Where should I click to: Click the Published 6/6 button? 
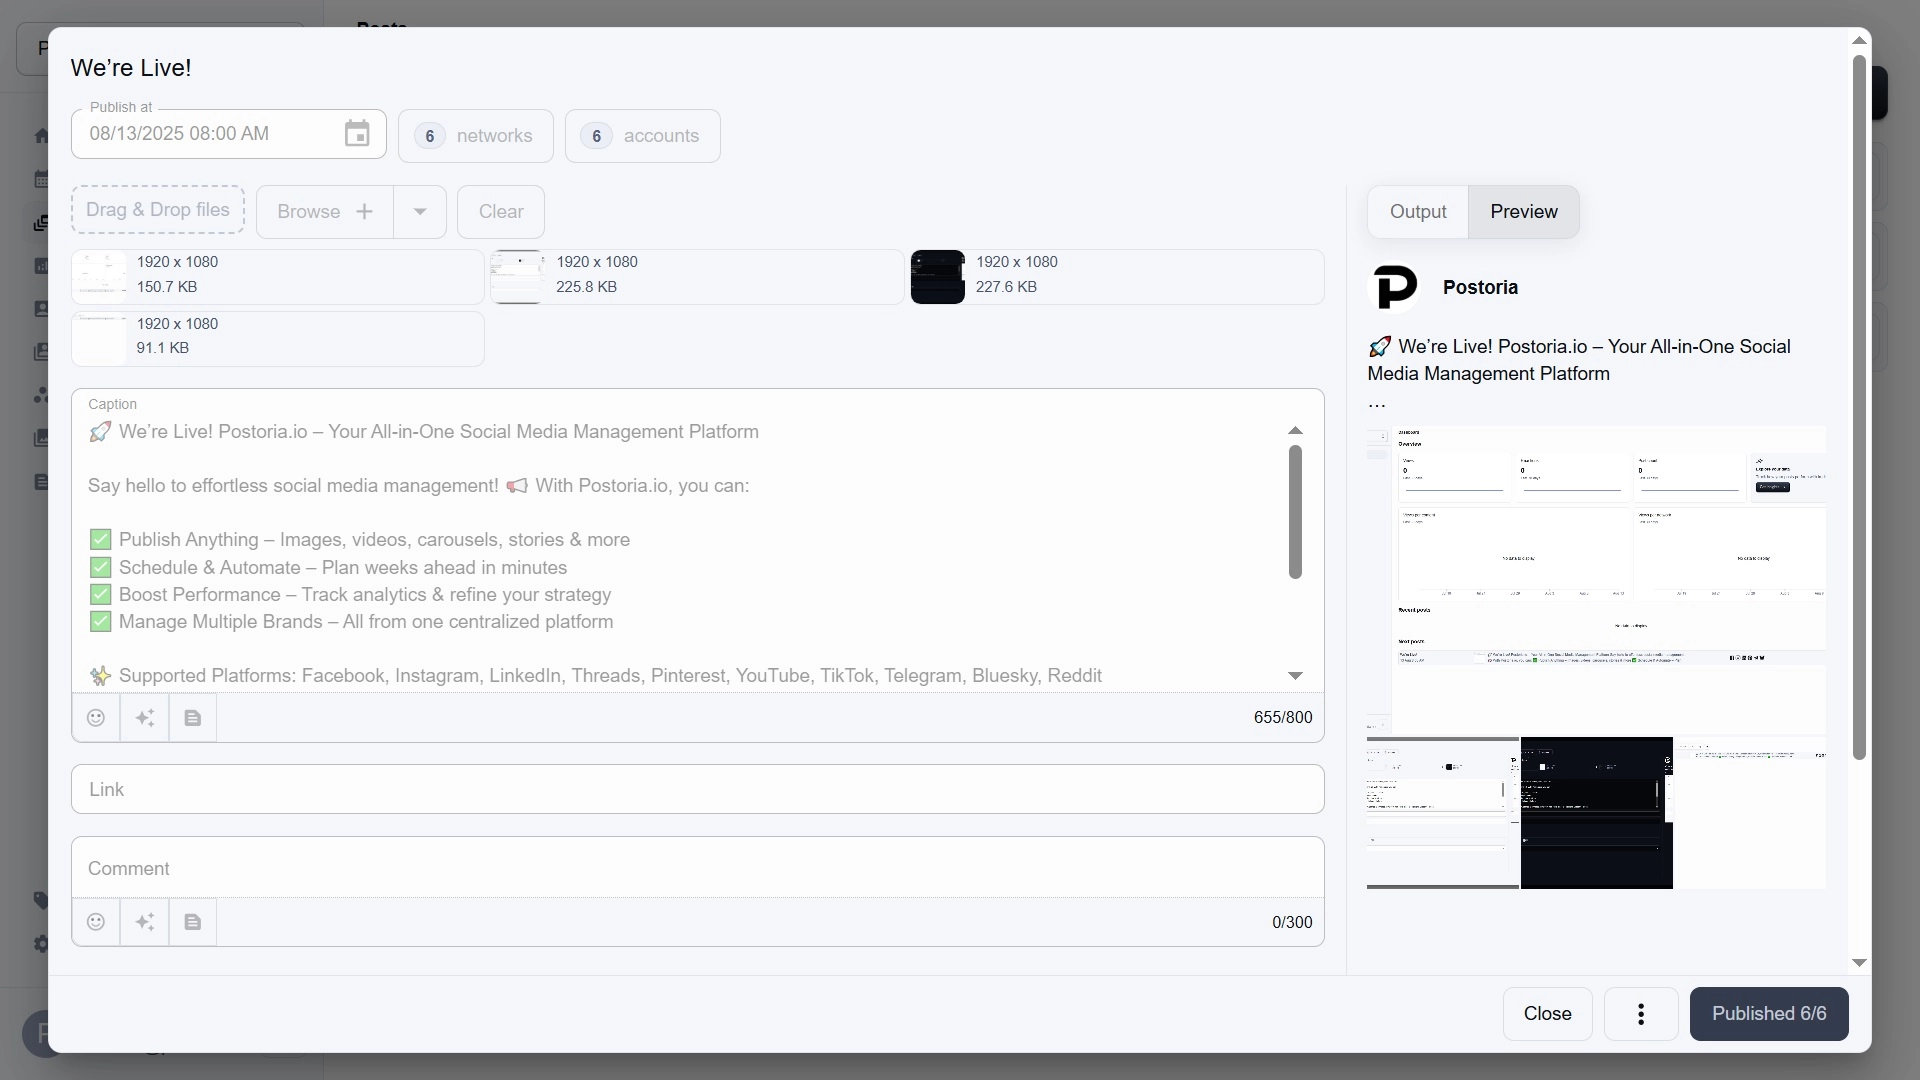click(1768, 1014)
